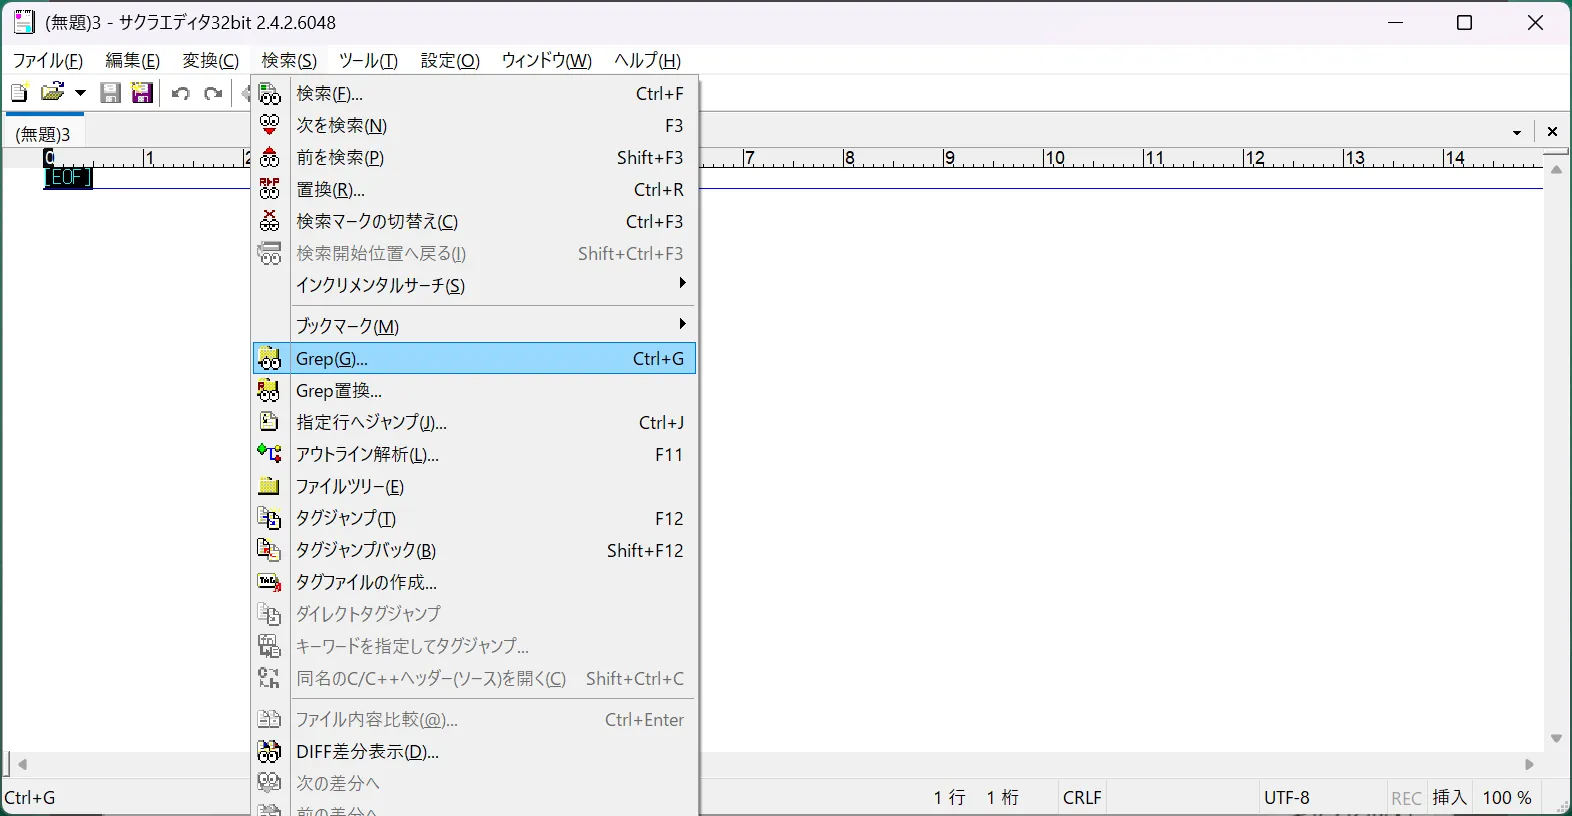
Task: Toggle 検索マークの切替え in menu
Action: [377, 221]
